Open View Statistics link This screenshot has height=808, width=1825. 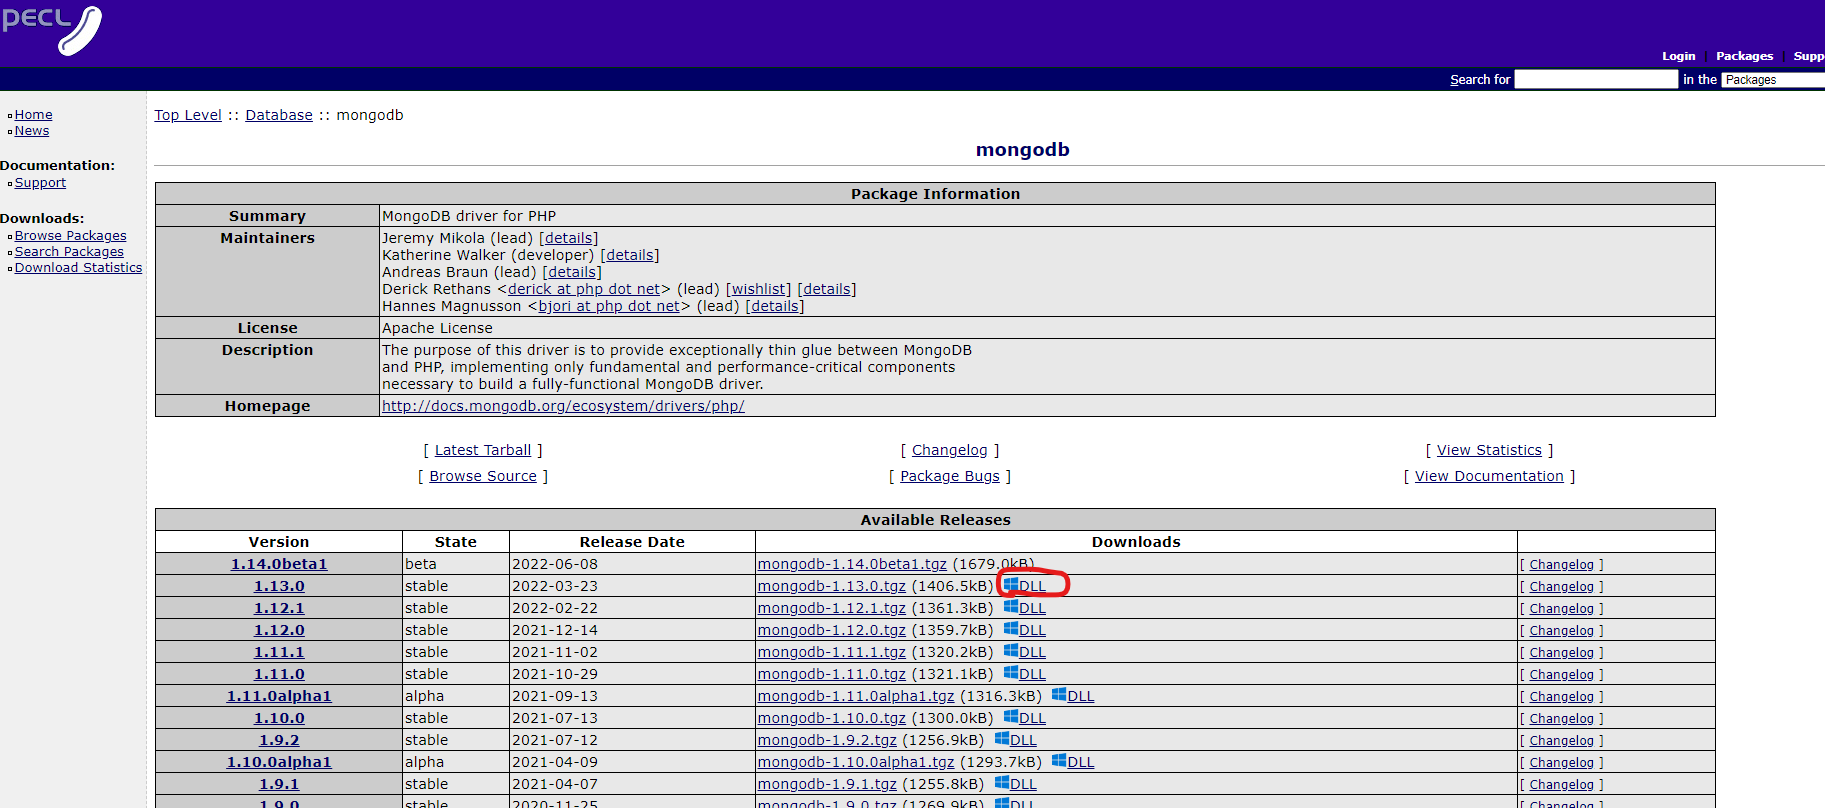click(1489, 450)
